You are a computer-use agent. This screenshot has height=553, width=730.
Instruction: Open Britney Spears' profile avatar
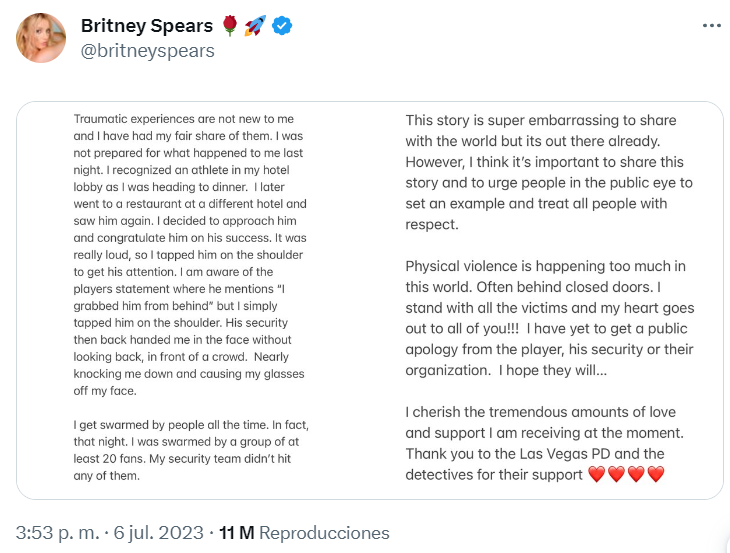point(41,39)
